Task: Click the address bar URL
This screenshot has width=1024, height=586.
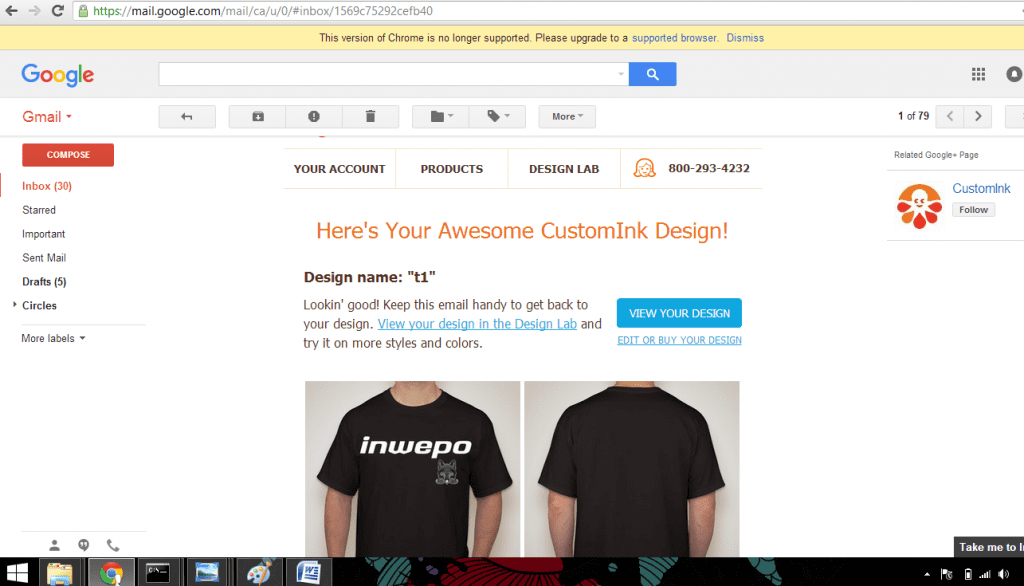Action: pos(263,11)
